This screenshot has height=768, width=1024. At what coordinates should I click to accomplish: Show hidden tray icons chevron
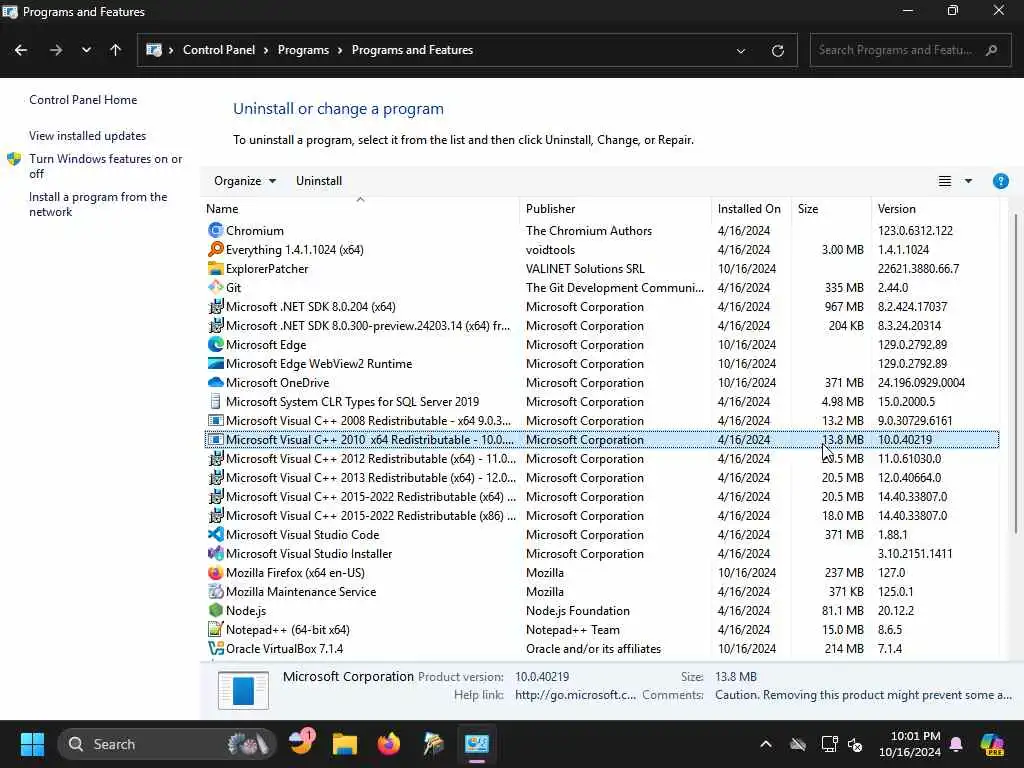(765, 744)
